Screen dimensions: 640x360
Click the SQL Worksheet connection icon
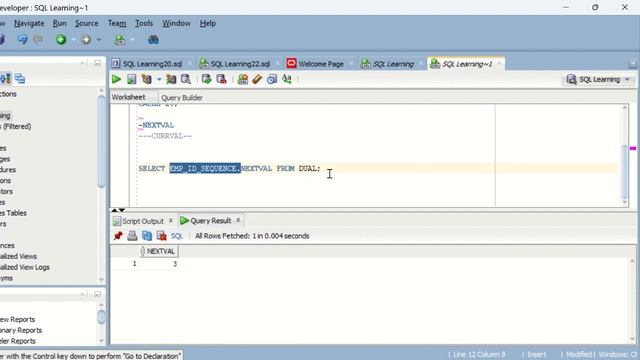(x=120, y=40)
